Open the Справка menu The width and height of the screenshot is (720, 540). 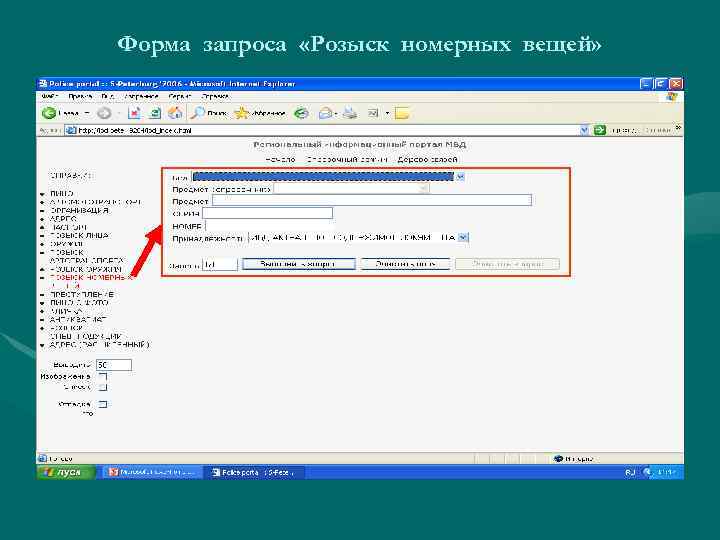(x=215, y=96)
